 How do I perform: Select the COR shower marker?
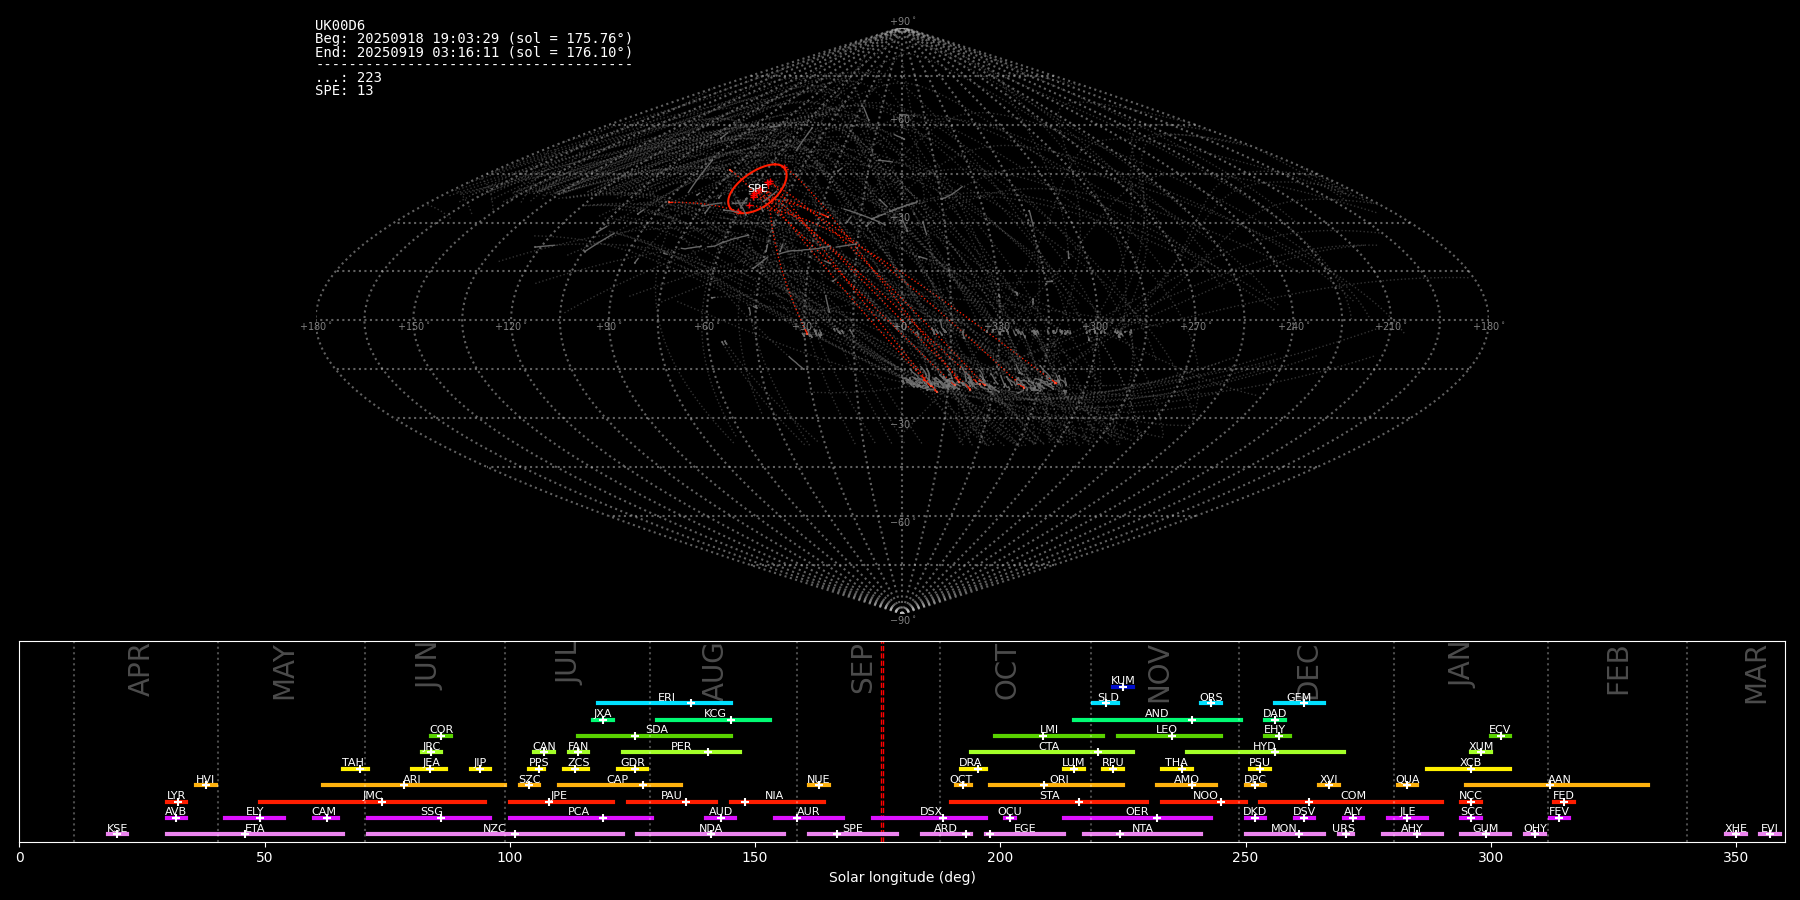tap(440, 736)
